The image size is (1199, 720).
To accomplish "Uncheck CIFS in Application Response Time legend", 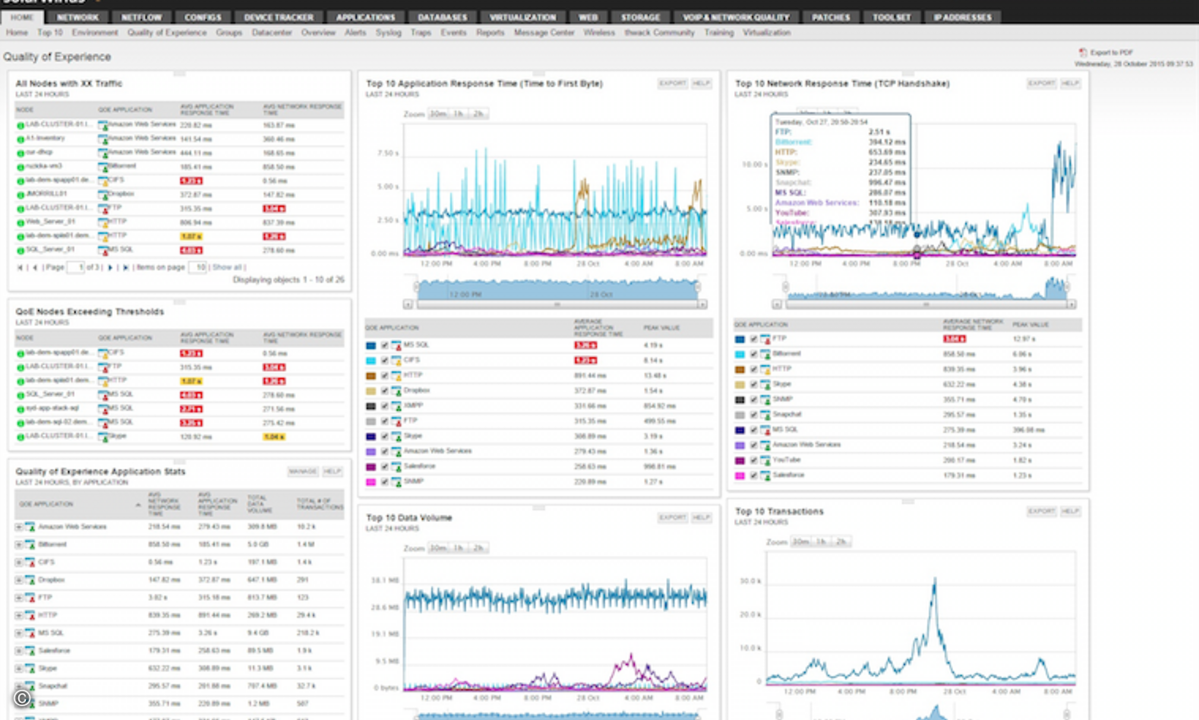I will (x=385, y=361).
